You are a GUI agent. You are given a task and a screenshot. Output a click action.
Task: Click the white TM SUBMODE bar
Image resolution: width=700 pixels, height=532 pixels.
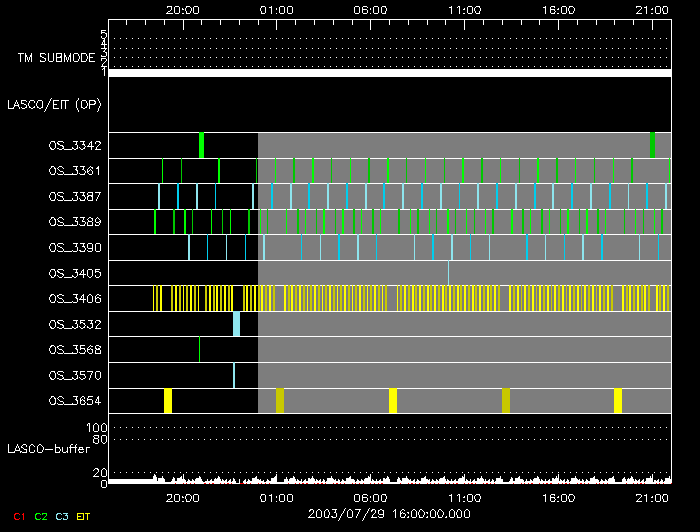click(x=389, y=73)
